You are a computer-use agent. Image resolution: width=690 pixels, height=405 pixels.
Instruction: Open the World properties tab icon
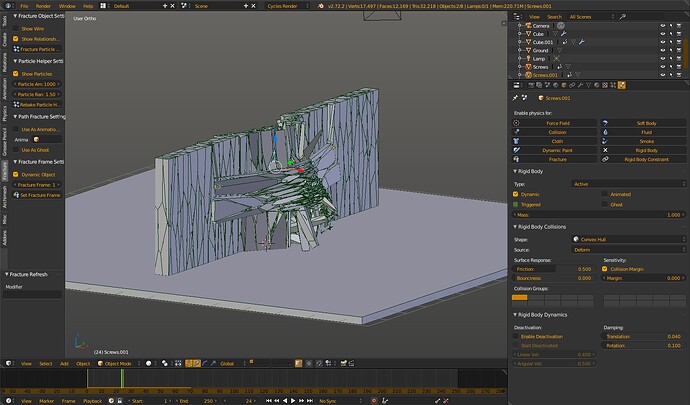(x=556, y=85)
